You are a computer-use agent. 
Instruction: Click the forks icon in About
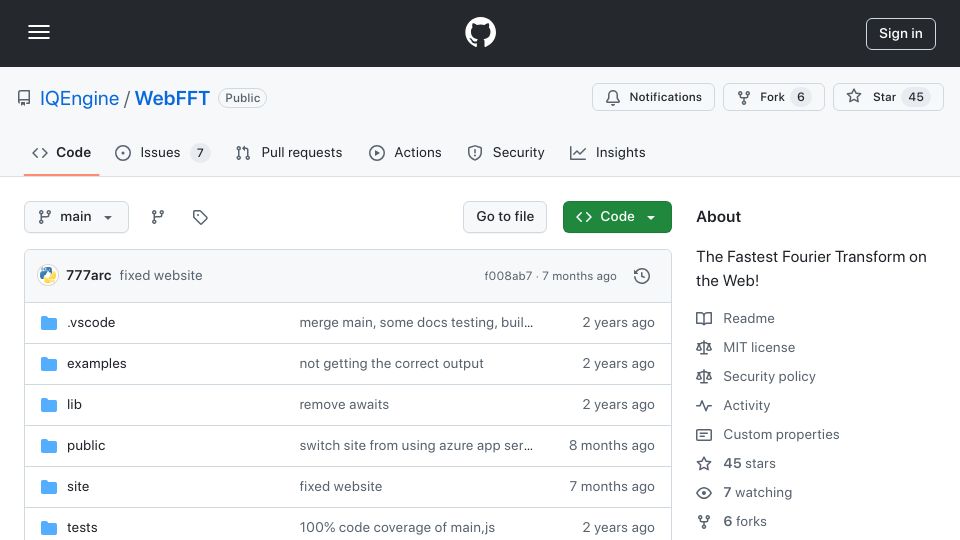(x=704, y=522)
